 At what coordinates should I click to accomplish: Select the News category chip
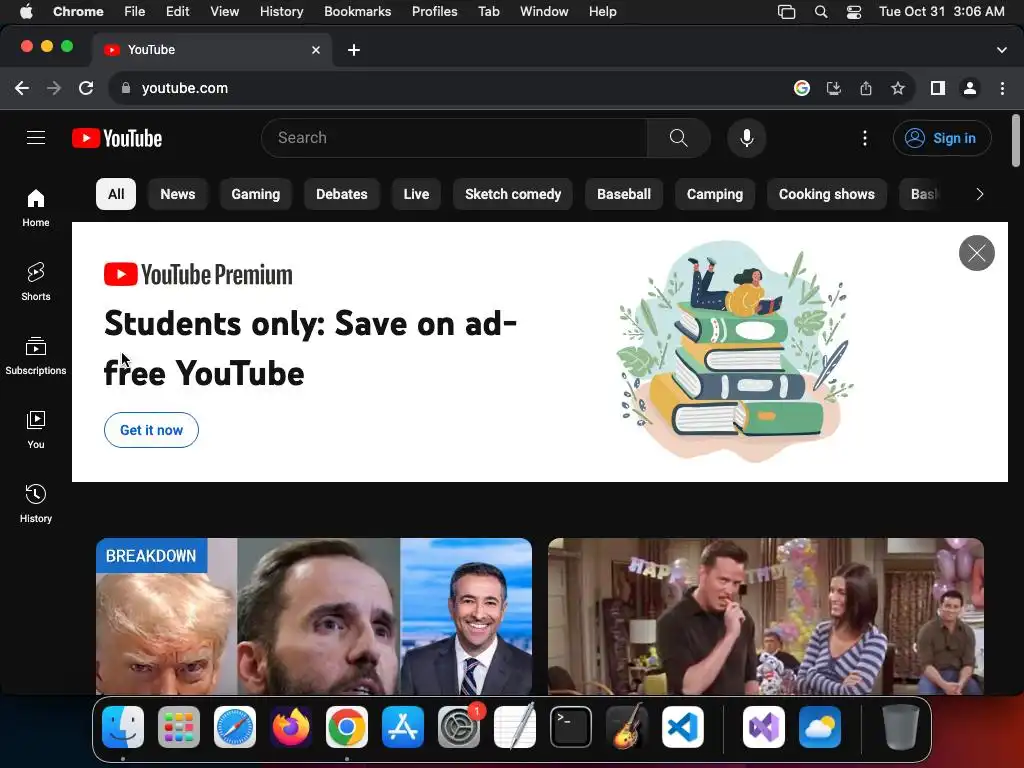tap(178, 194)
